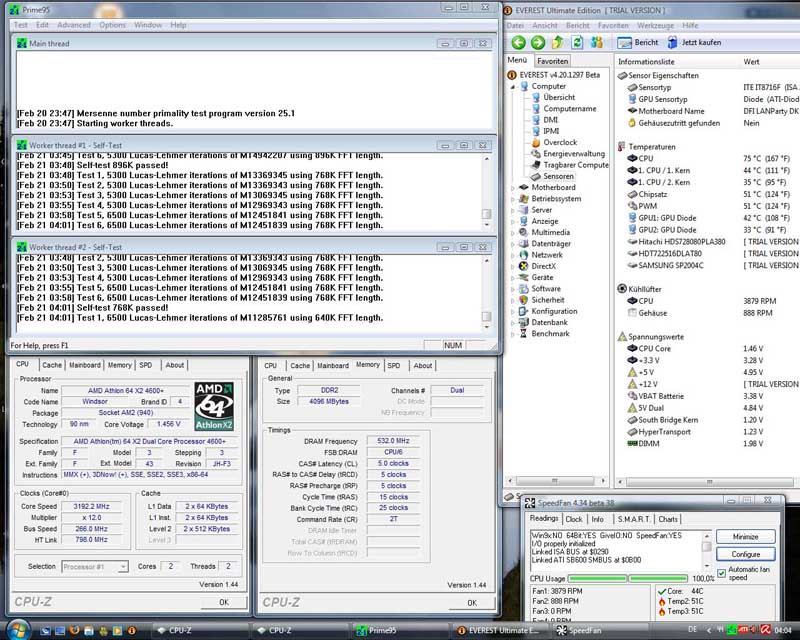Click the two-person icon in EVEREST toolbar
The height and width of the screenshot is (640, 800).
point(596,42)
